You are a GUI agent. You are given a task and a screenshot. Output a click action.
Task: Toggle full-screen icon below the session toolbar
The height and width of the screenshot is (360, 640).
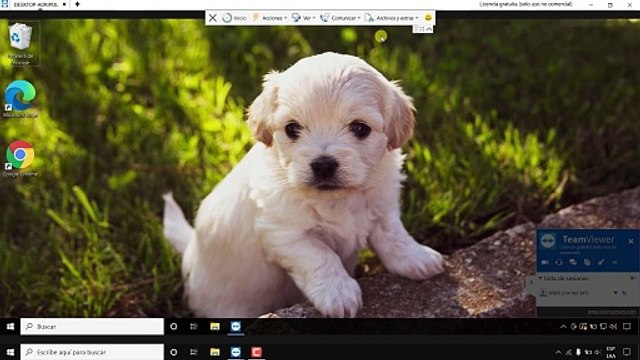422,29
